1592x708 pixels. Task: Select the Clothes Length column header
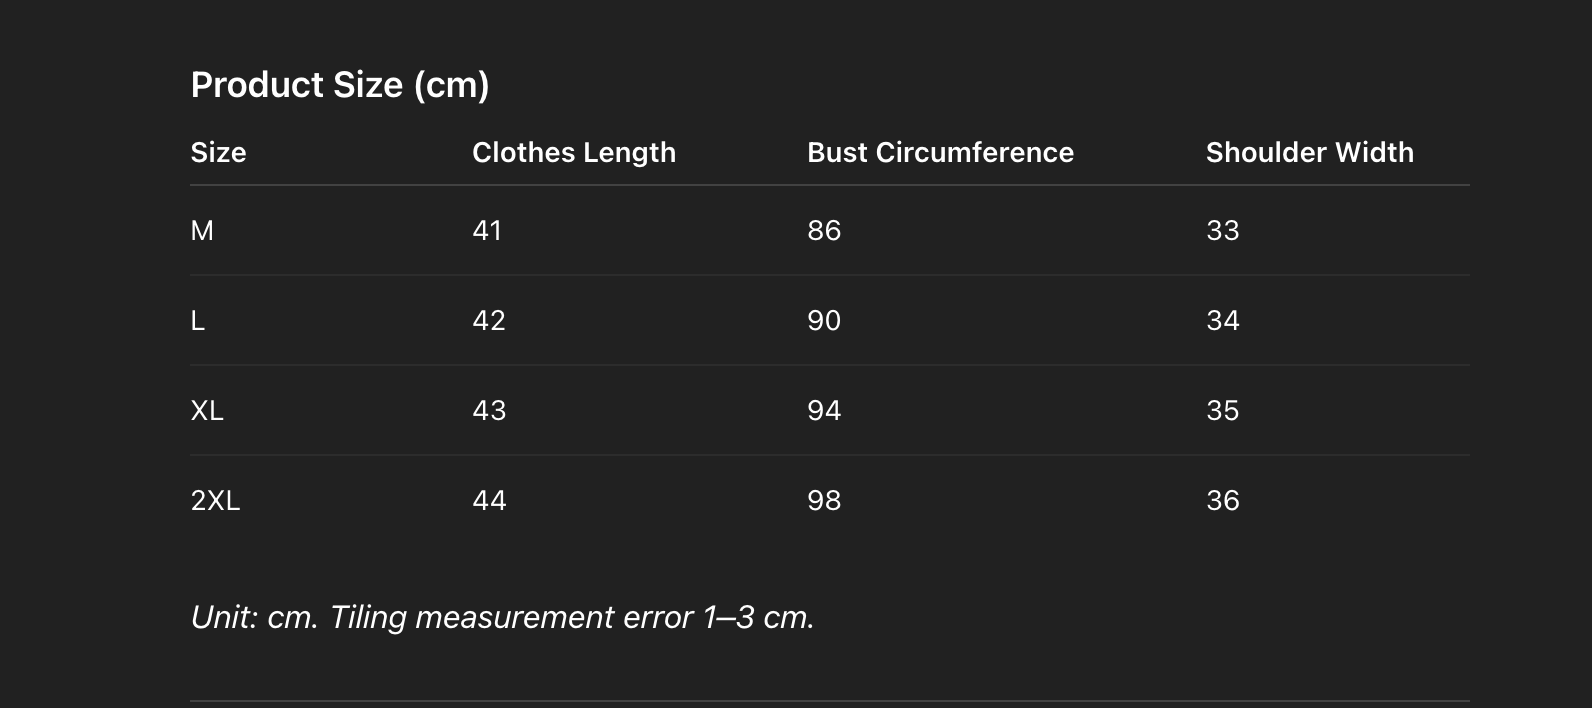[574, 152]
